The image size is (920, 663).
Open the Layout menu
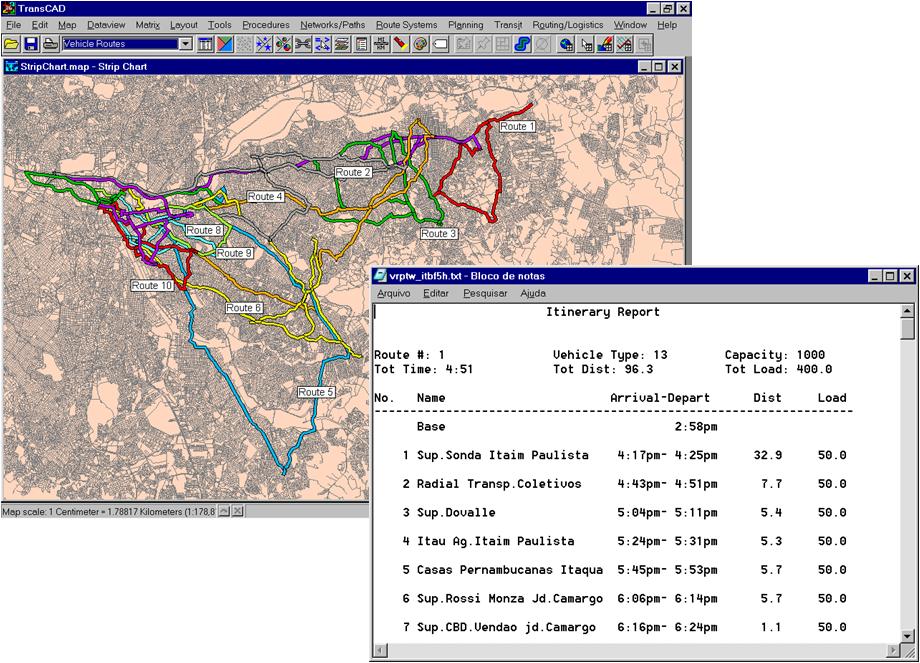(184, 25)
